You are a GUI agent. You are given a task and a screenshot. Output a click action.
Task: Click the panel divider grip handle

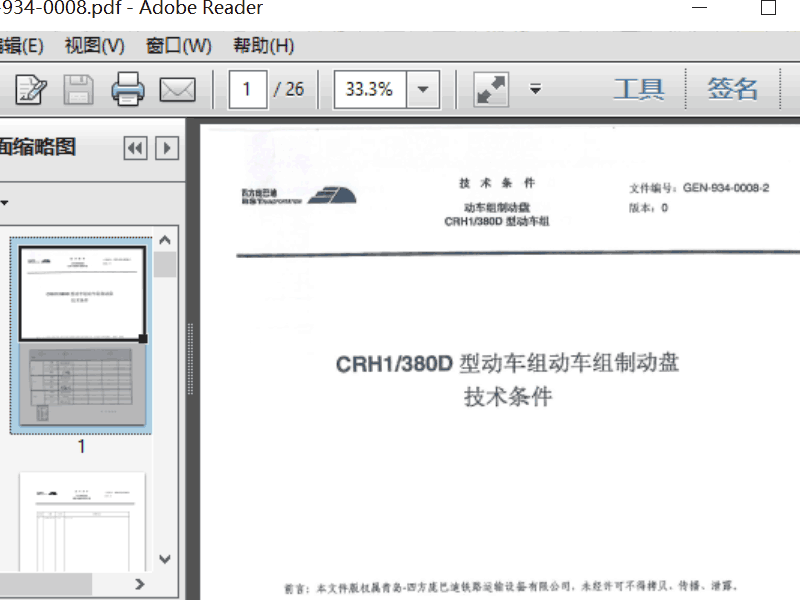pos(190,359)
